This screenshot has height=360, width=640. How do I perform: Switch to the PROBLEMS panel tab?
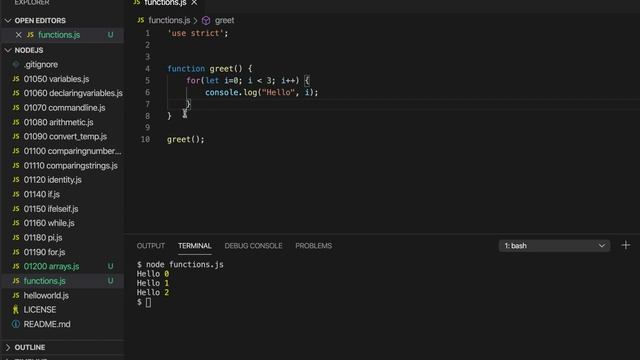click(x=313, y=246)
